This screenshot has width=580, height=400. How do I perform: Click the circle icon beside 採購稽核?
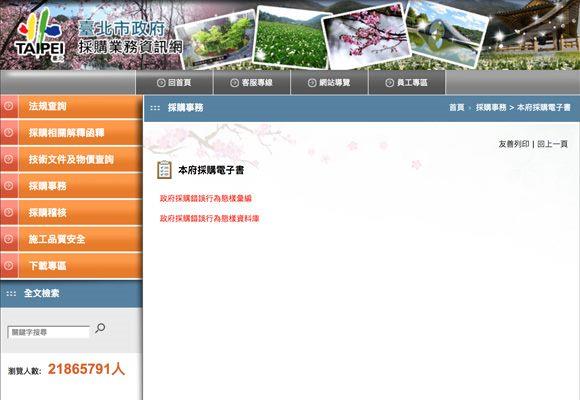[9, 212]
